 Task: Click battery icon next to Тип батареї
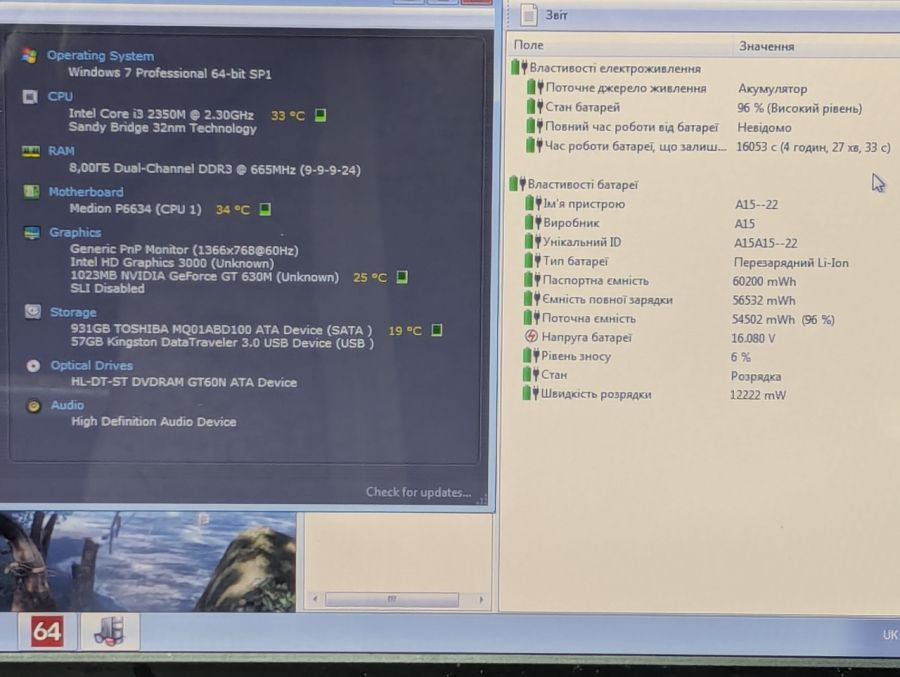533,261
